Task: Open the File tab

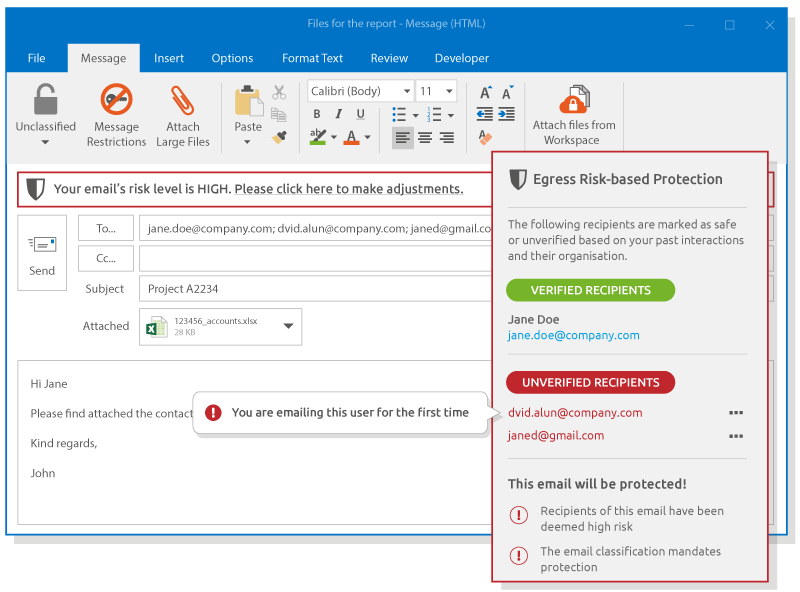Action: click(36, 58)
